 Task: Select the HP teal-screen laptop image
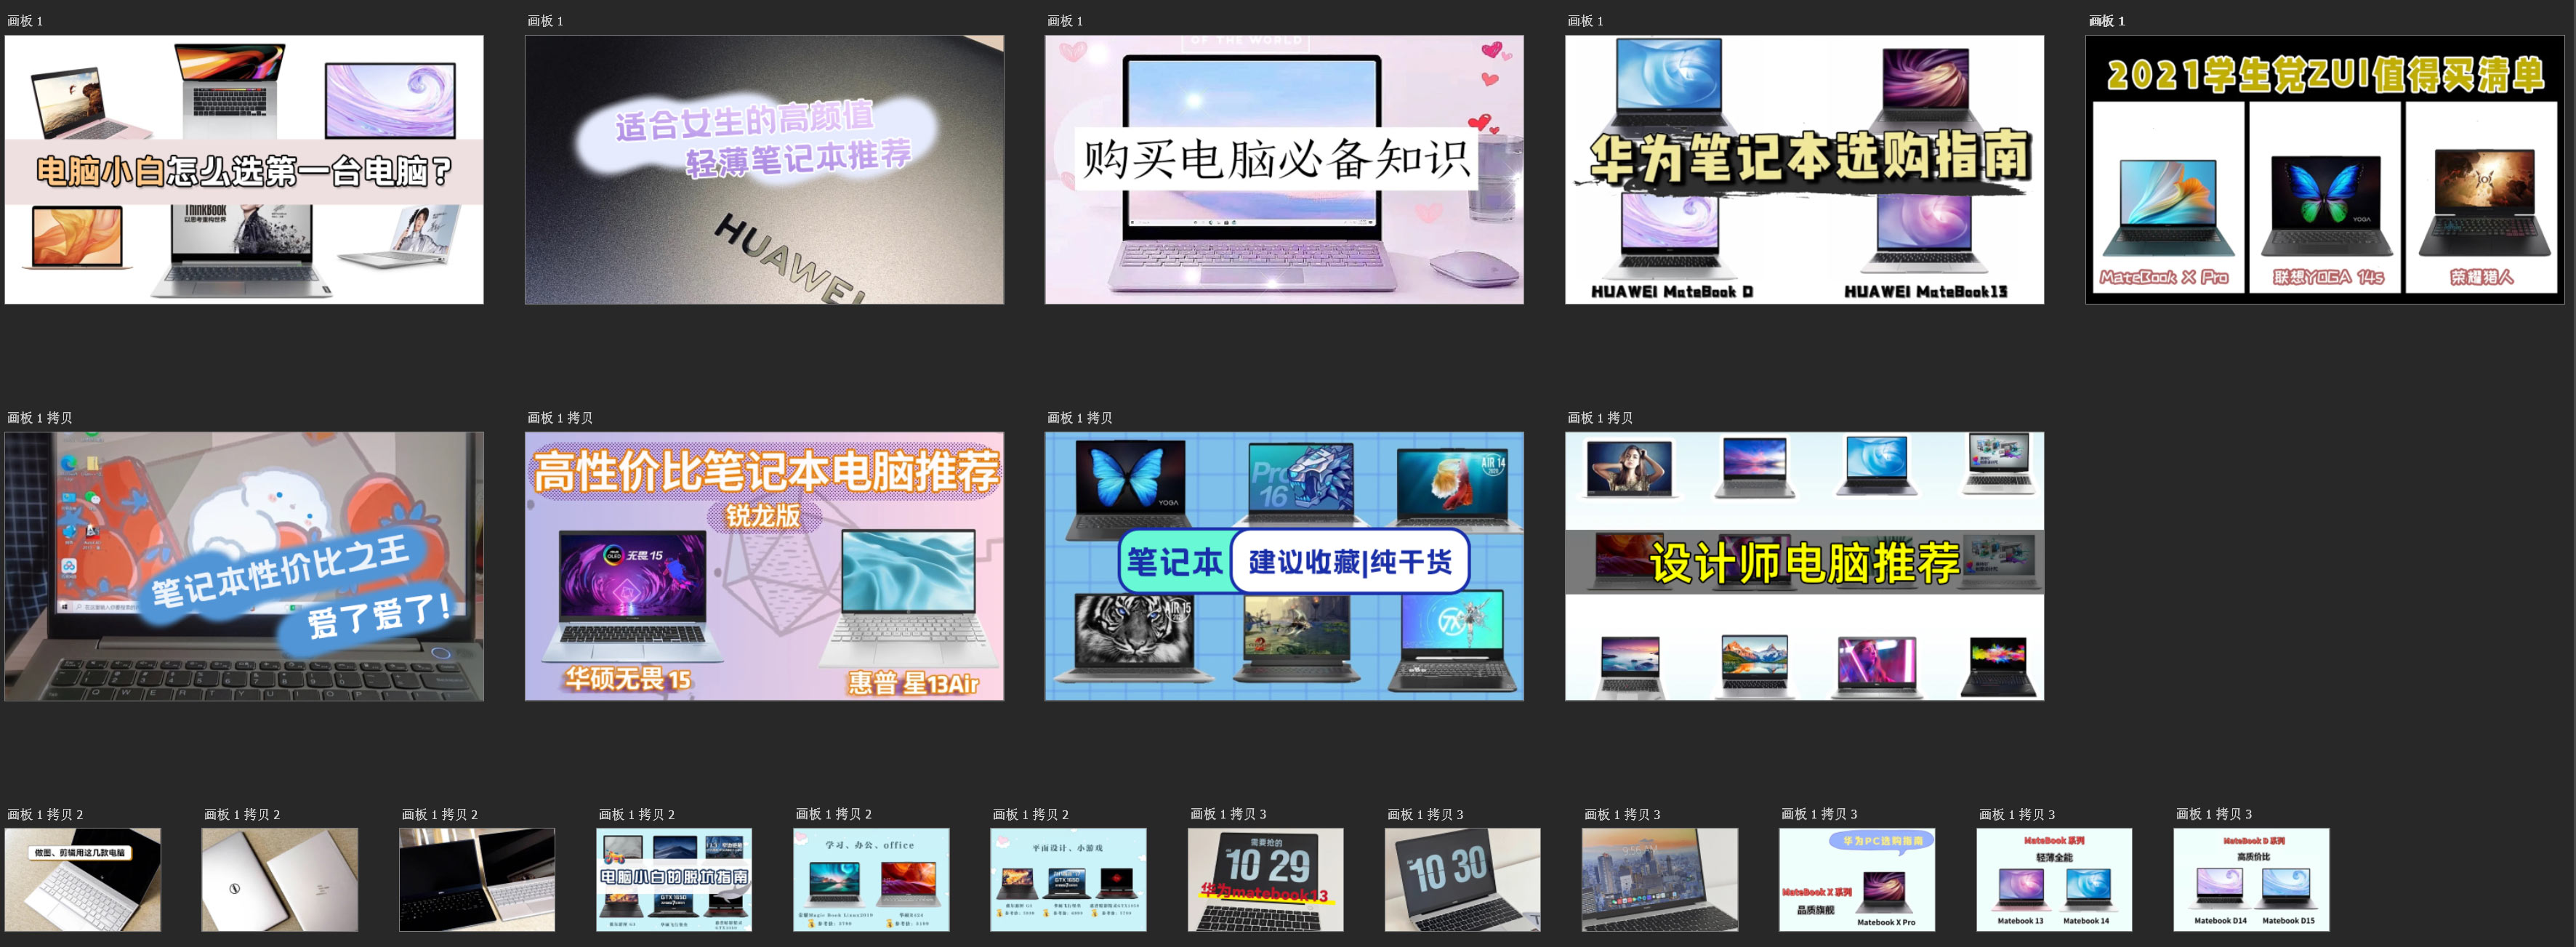coord(908,597)
